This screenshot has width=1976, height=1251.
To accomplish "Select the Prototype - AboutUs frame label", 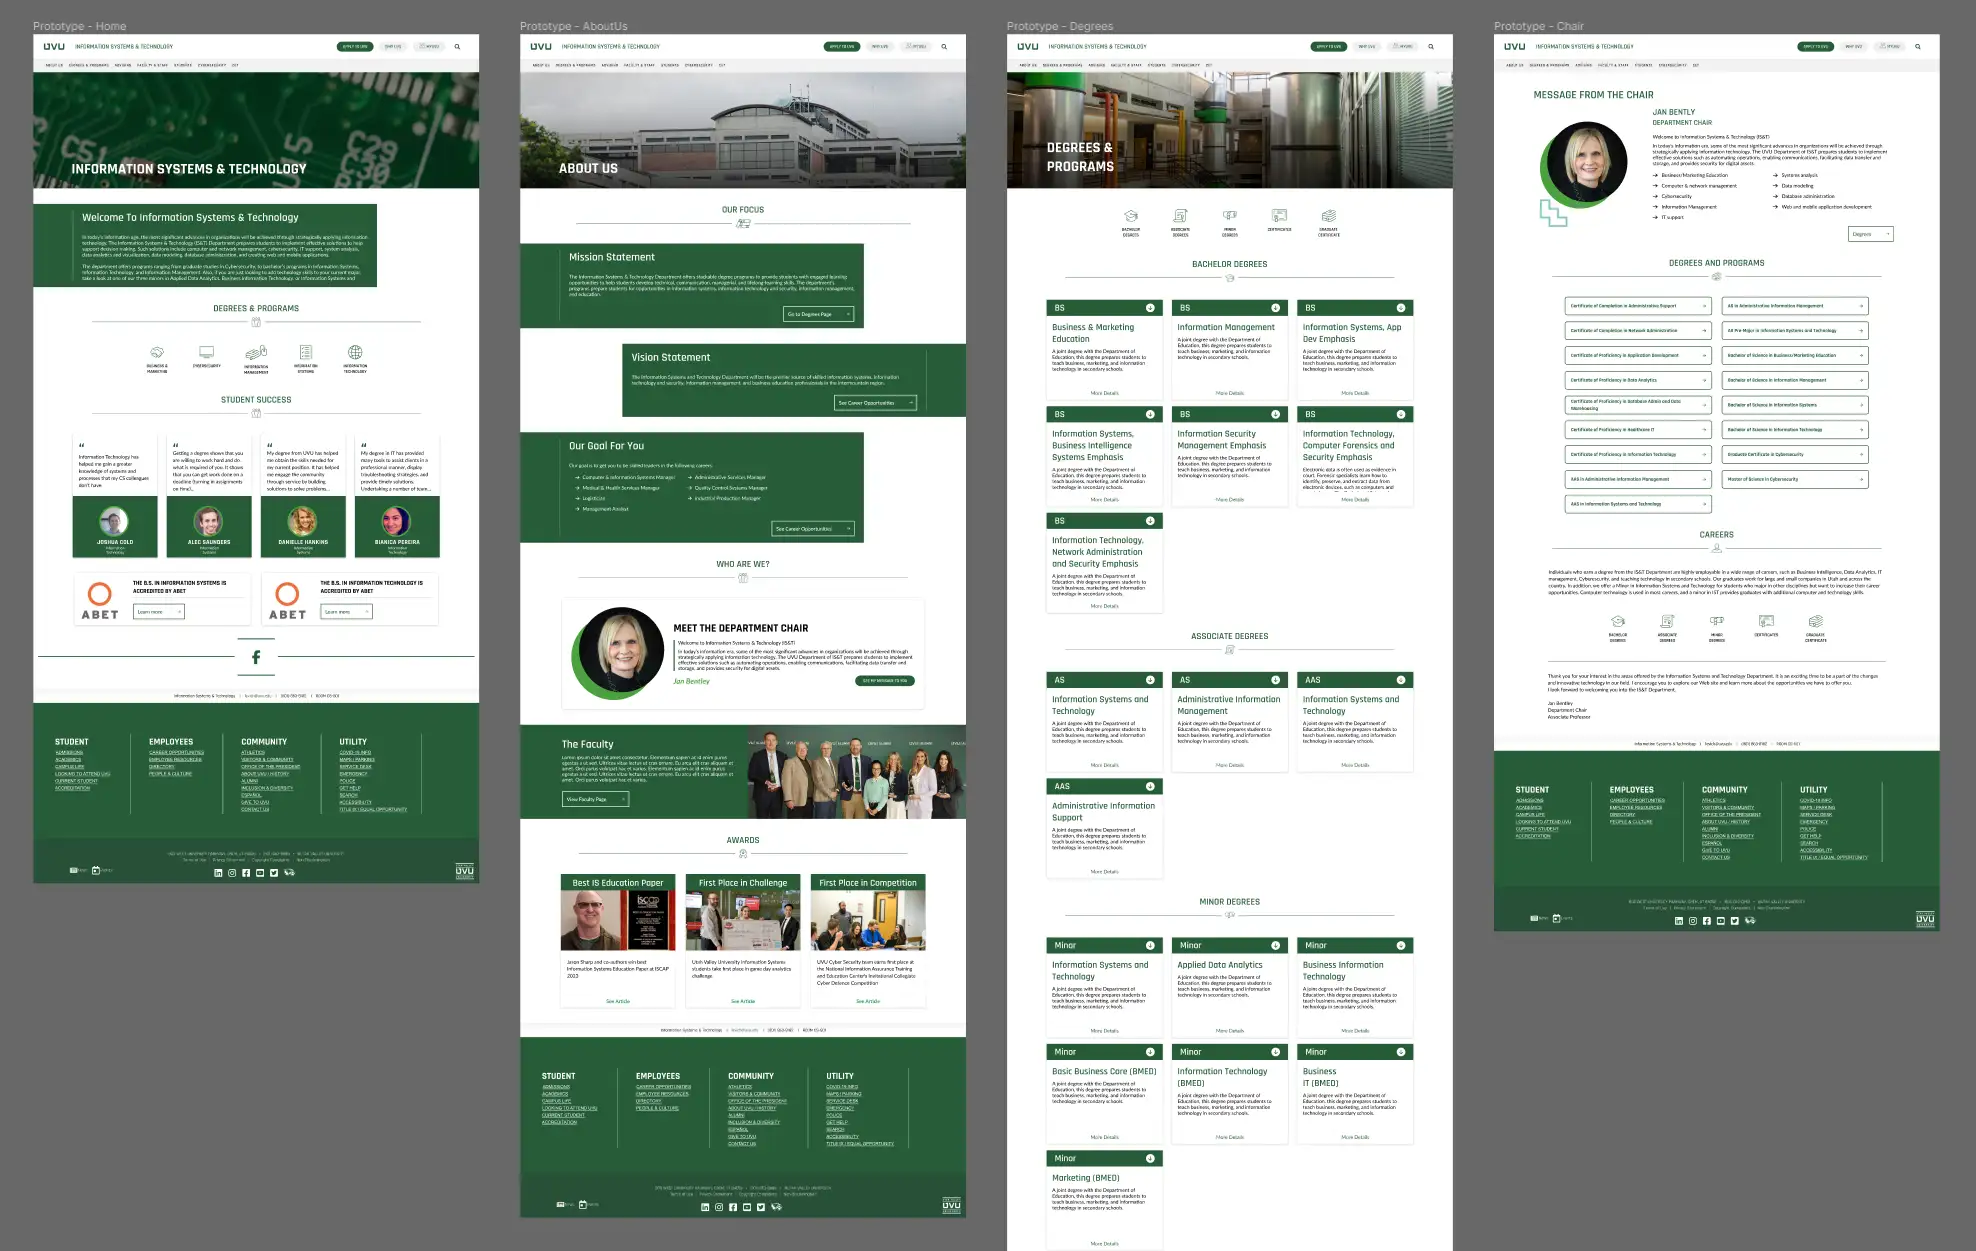I will point(574,26).
